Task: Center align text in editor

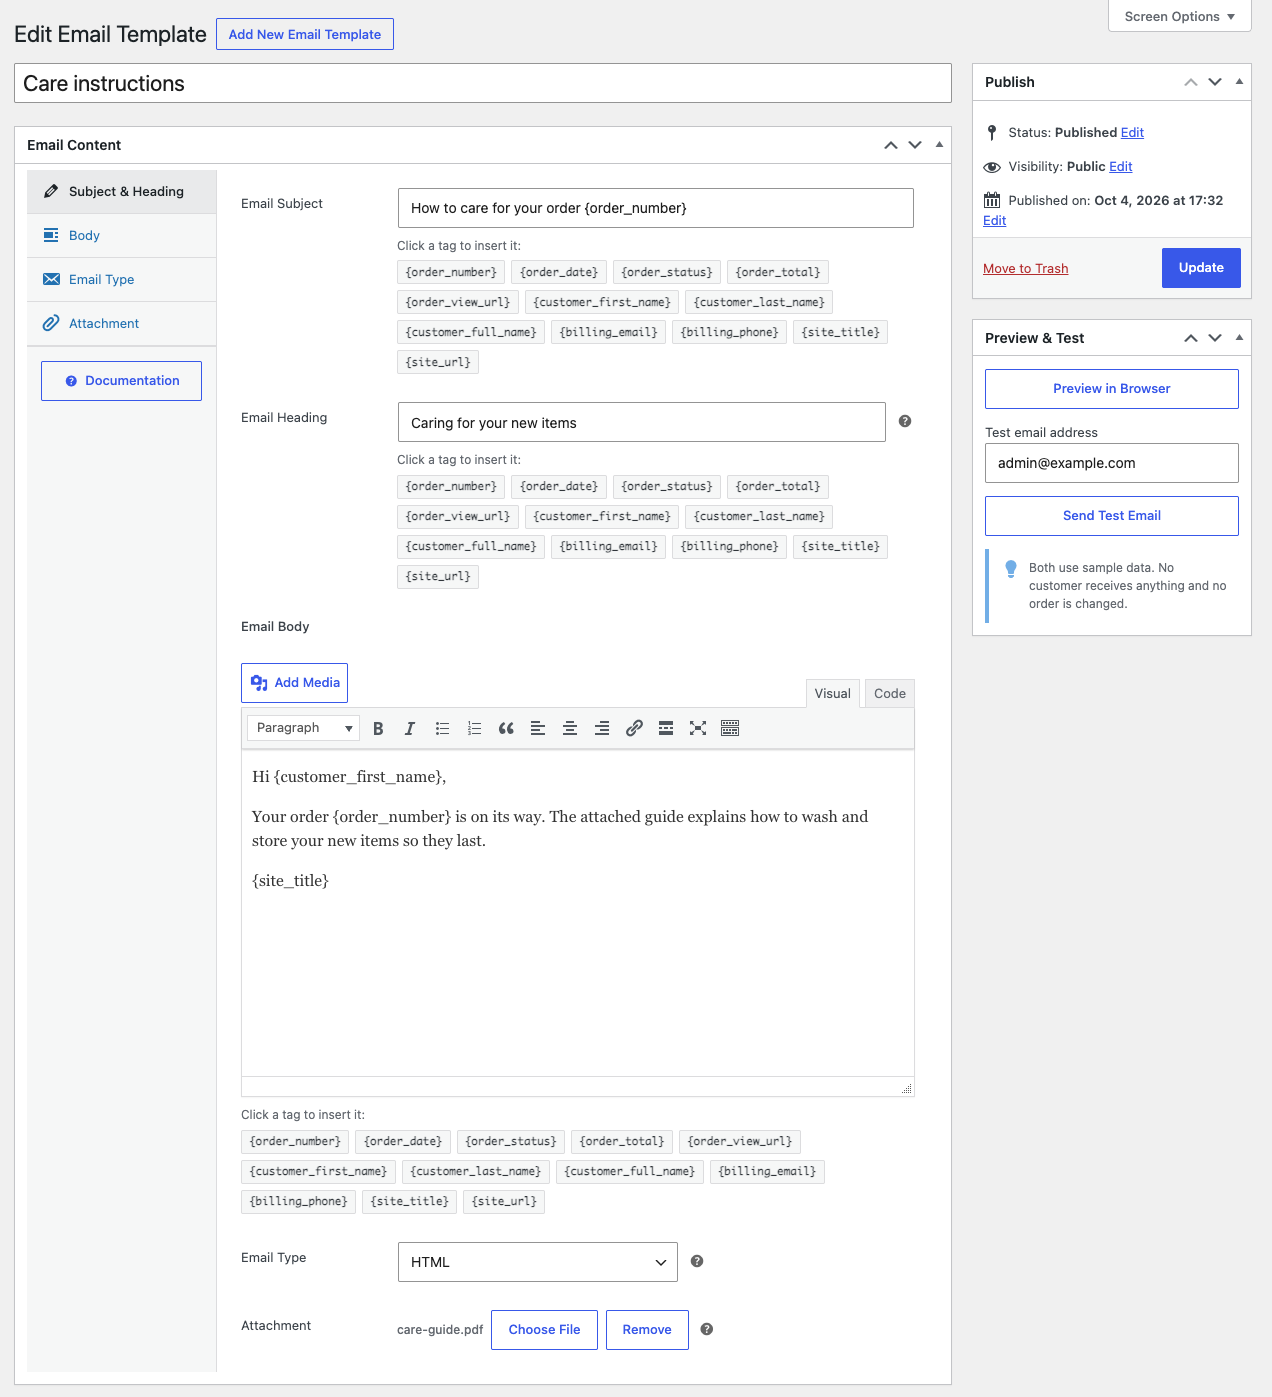Action: click(x=570, y=728)
